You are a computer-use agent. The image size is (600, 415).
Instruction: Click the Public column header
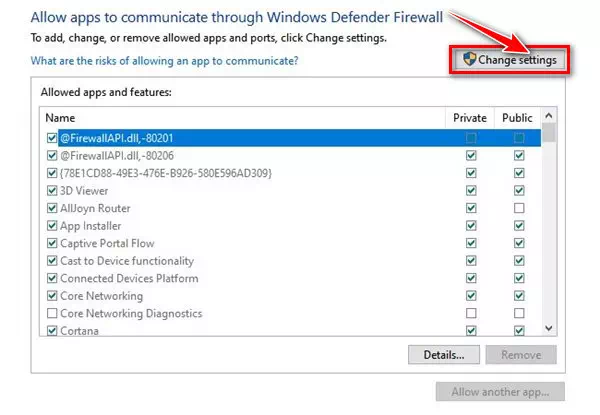517,118
